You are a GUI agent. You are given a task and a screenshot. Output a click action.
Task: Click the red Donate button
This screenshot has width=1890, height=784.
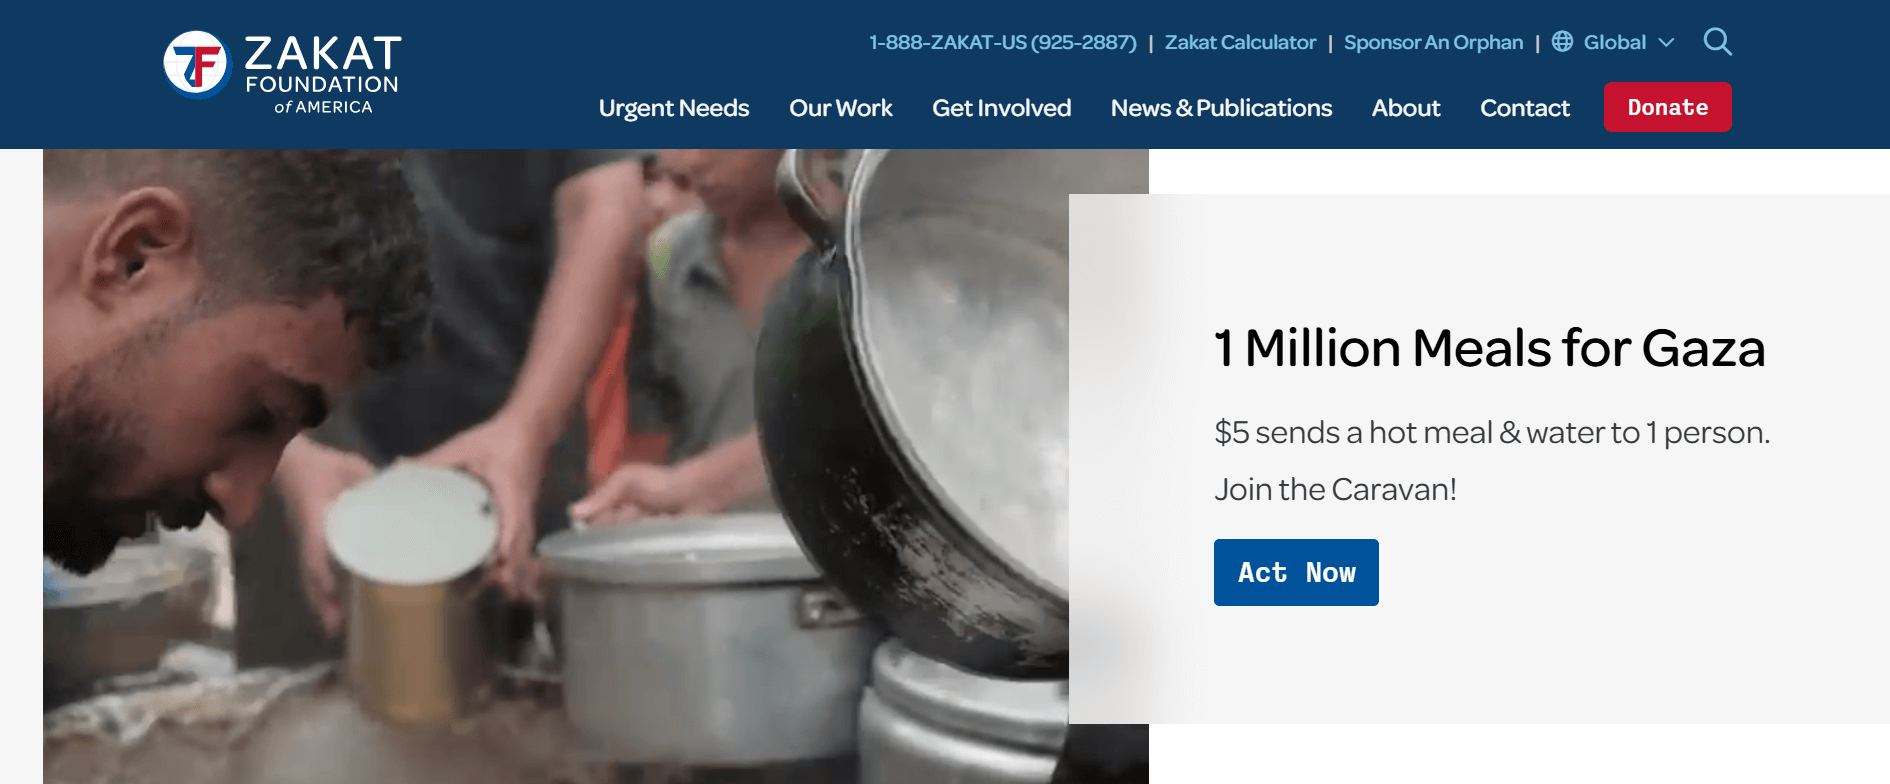coord(1668,107)
